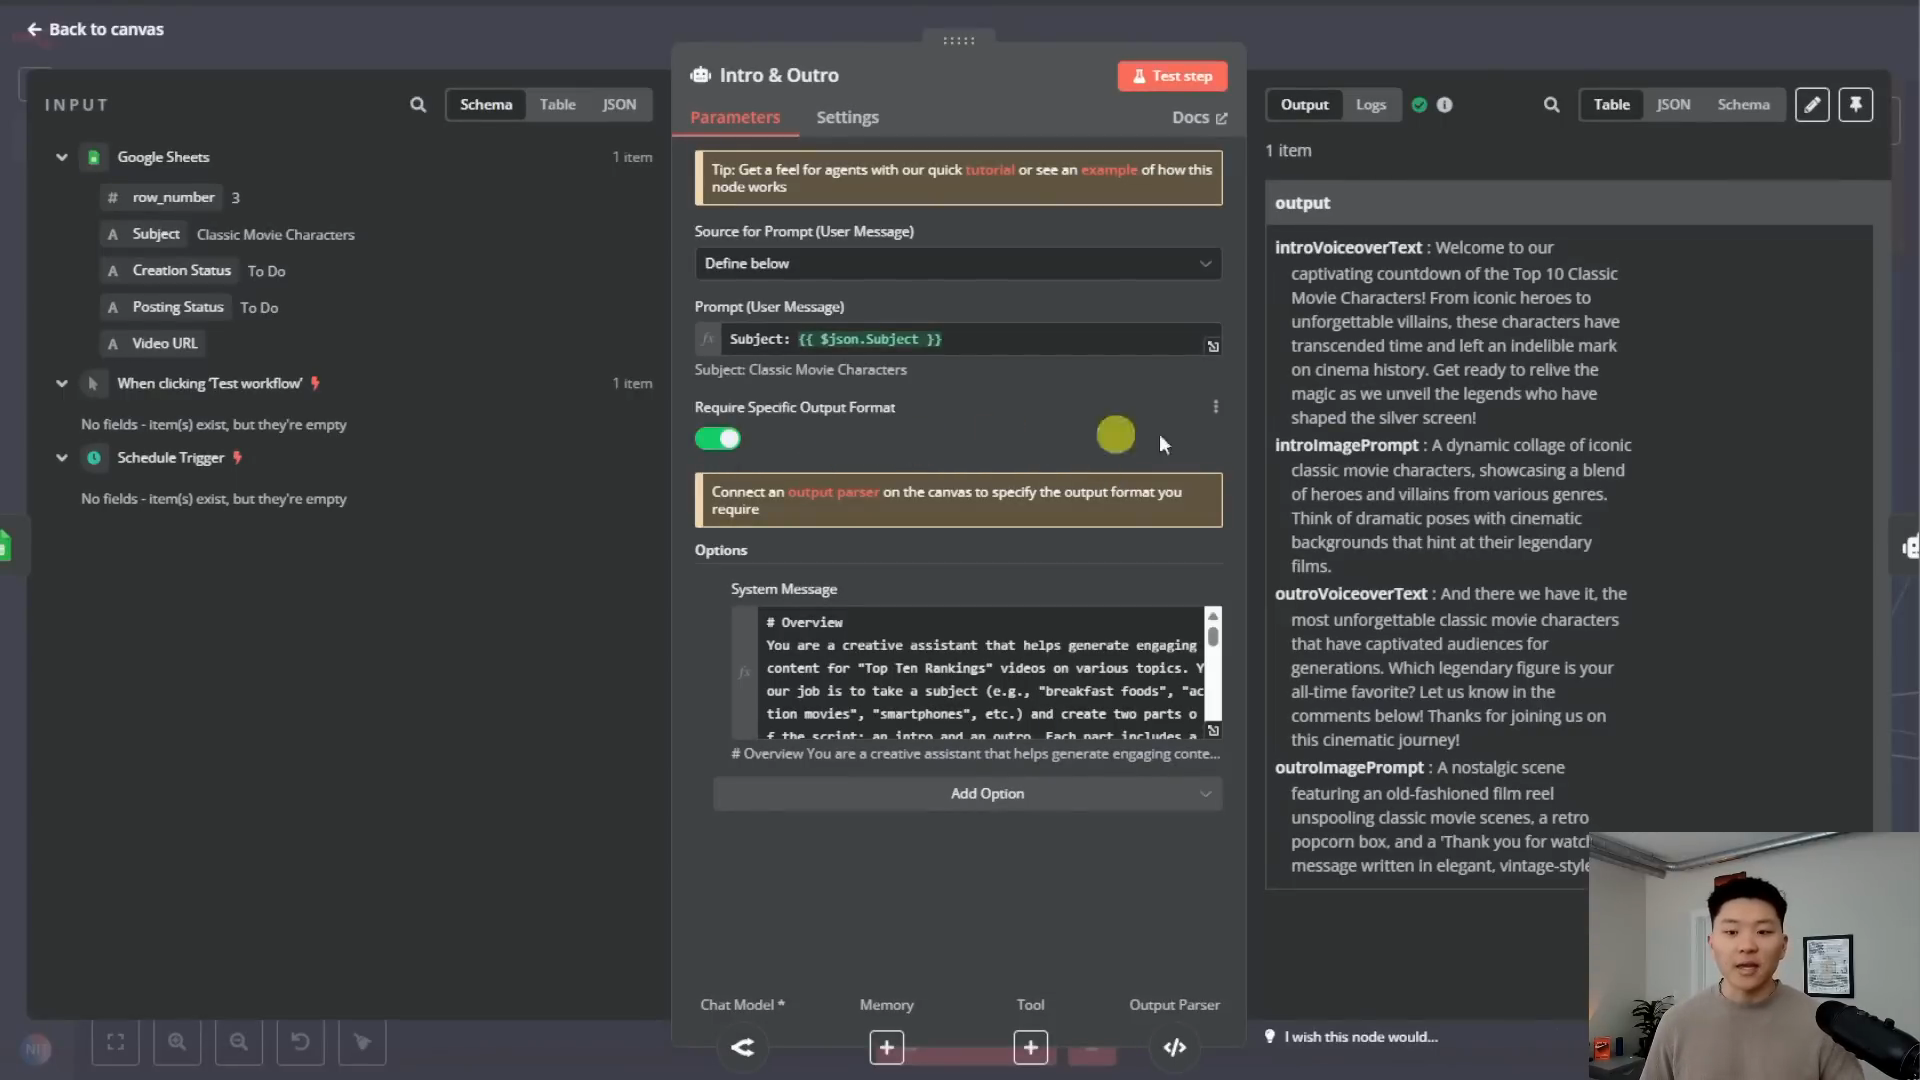Click inside the System Message text area

(x=980, y=672)
